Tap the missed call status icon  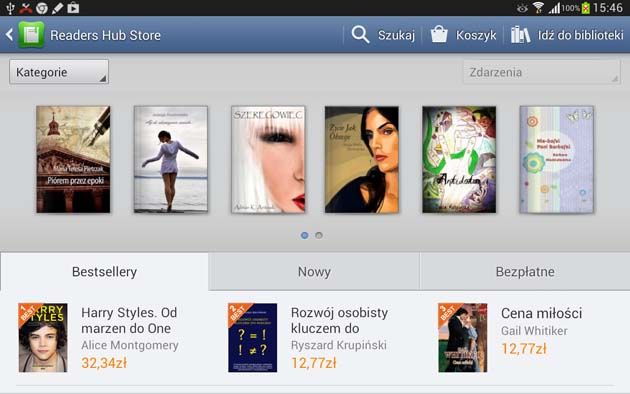click(x=26, y=8)
